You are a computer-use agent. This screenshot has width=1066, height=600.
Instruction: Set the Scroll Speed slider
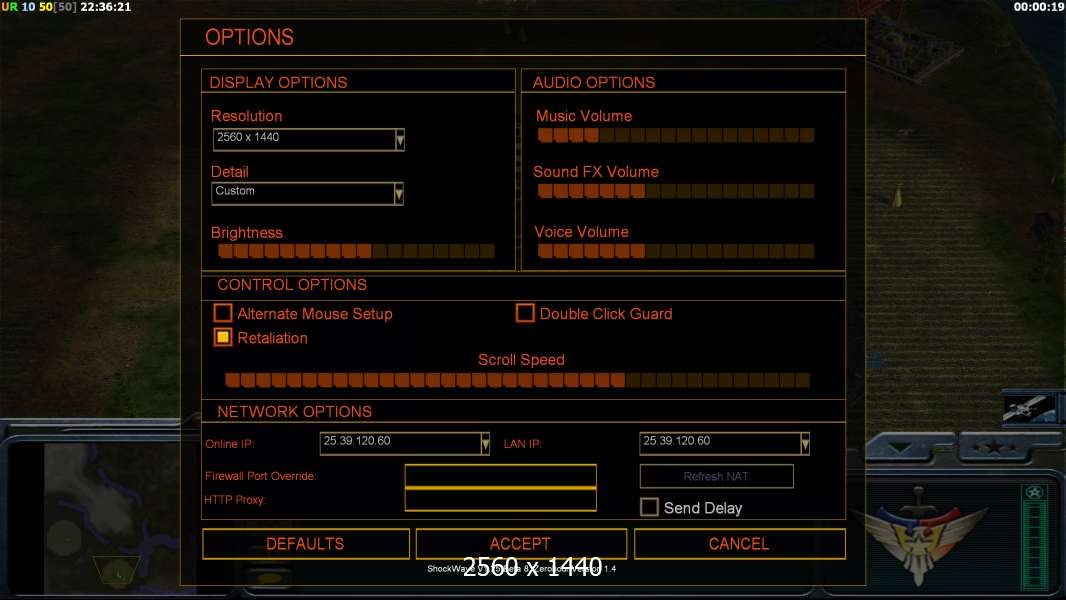coord(517,380)
